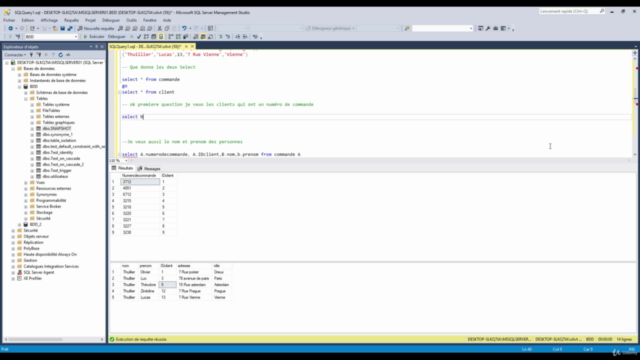The image size is (640, 360).
Task: Click the Nouvelle requête toolbar button
Action: click(96, 29)
